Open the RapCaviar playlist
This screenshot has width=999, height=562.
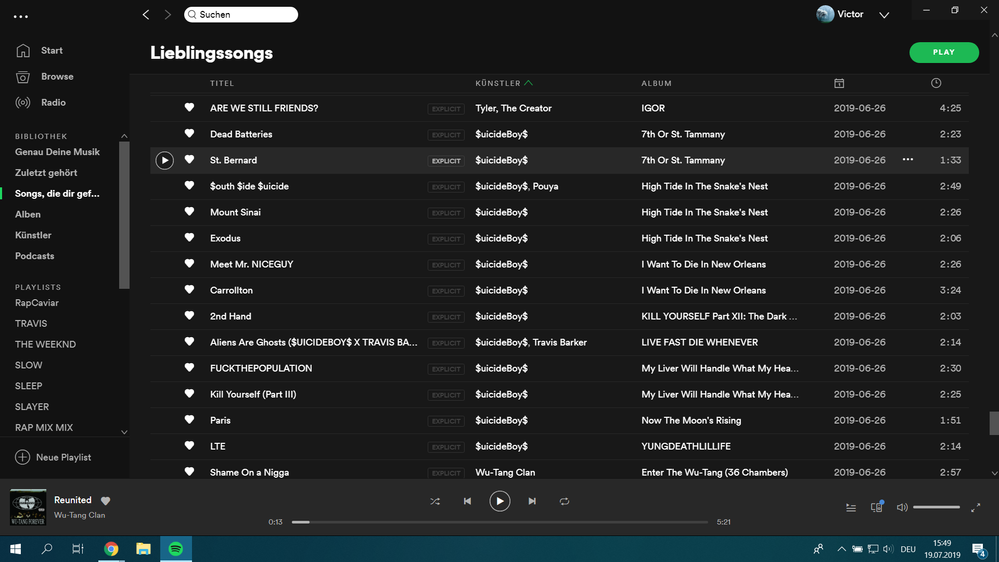[36, 303]
